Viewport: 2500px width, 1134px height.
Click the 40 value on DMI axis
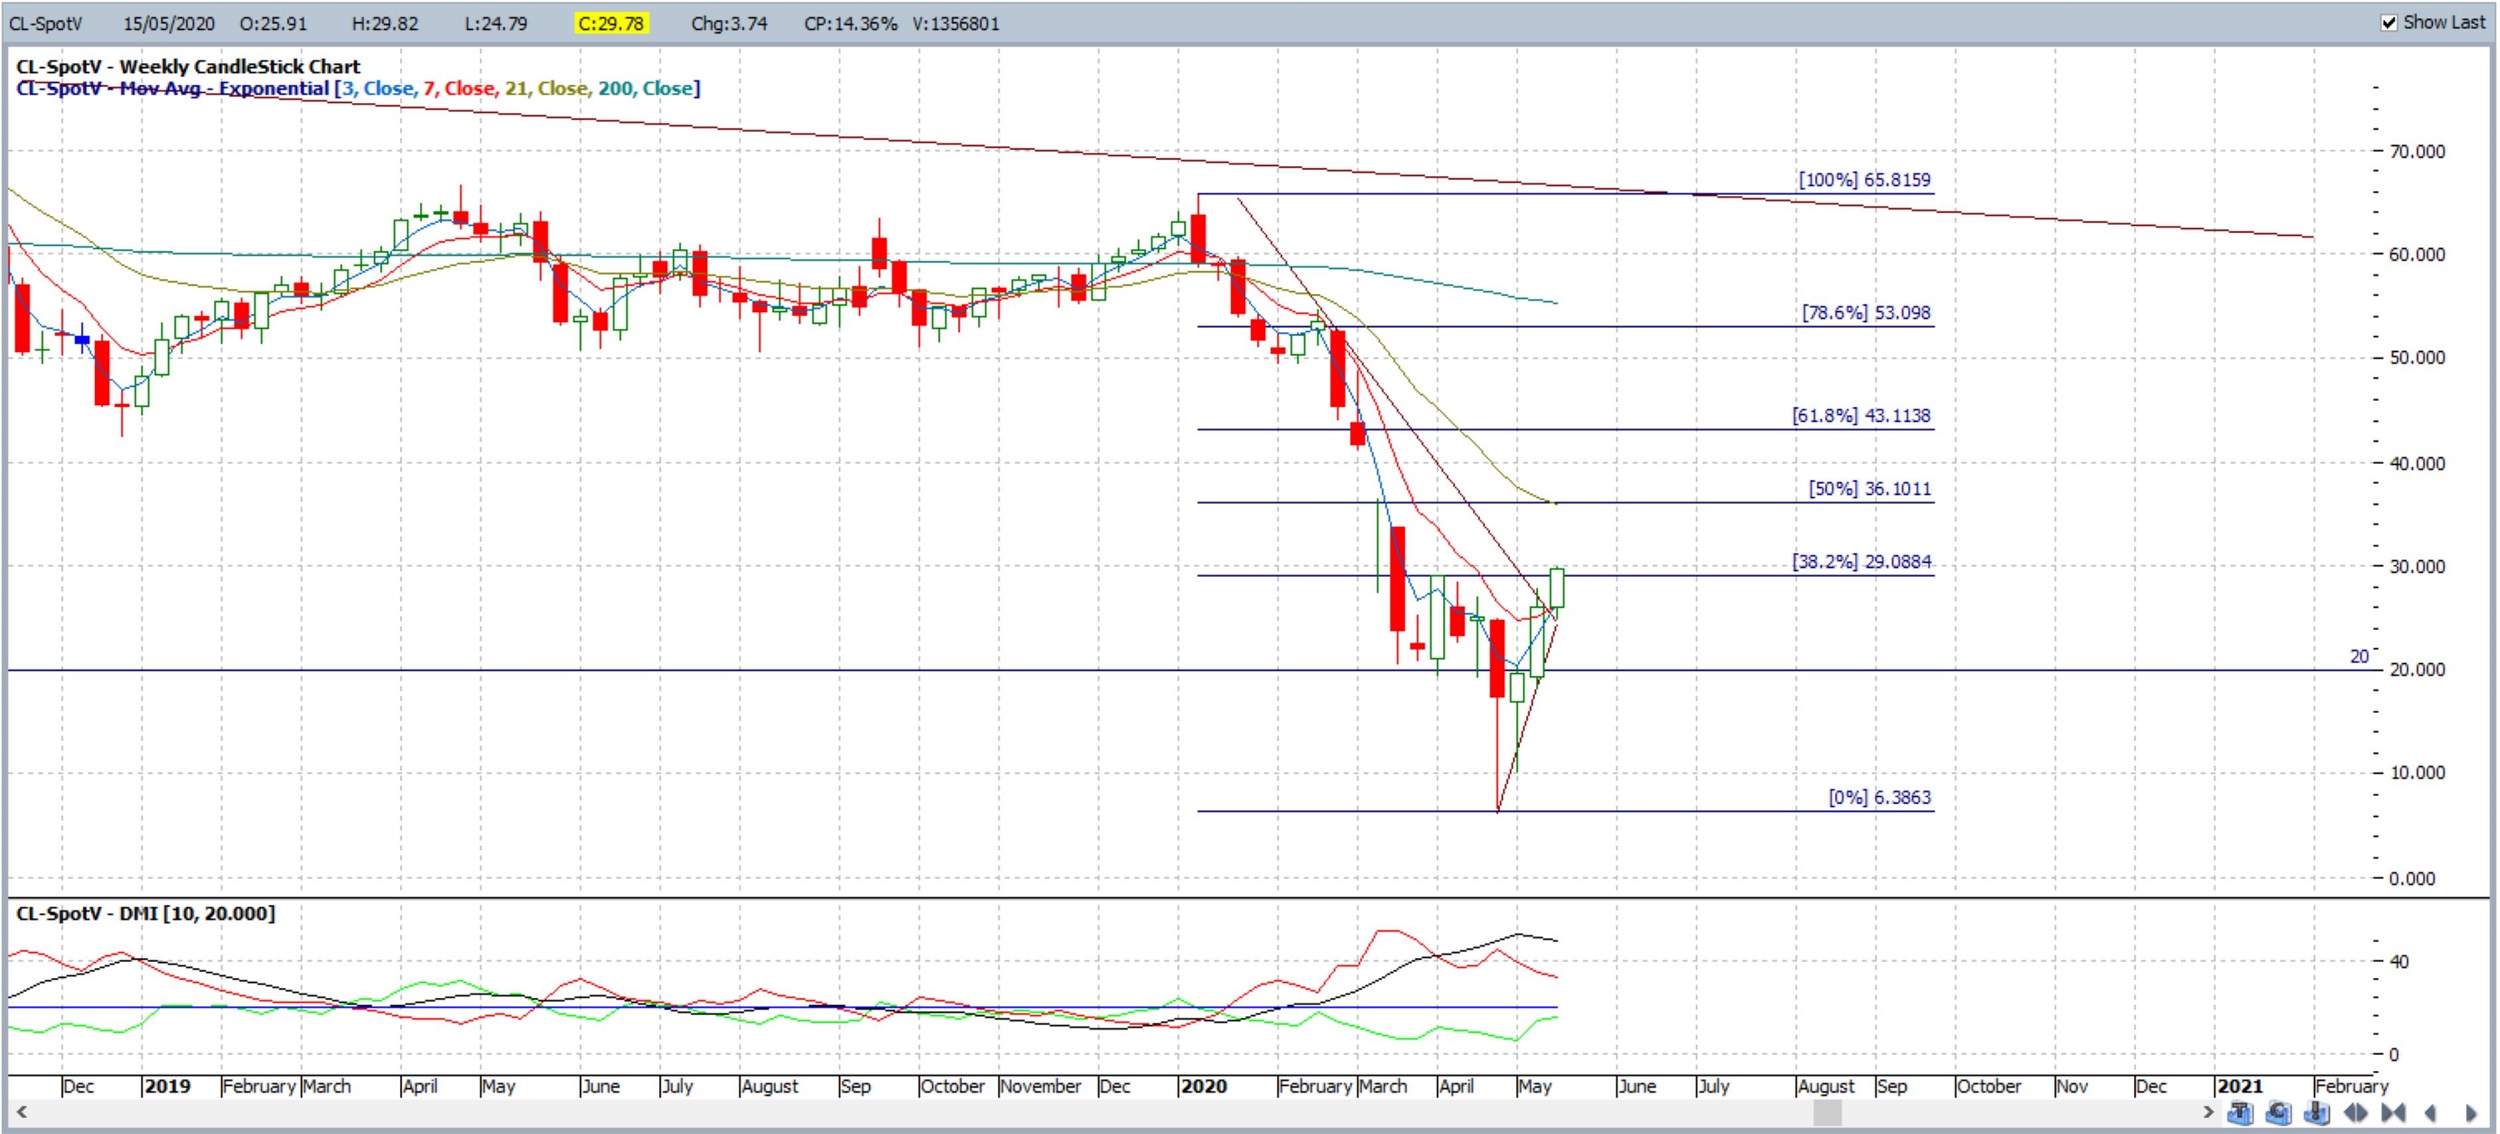2399,961
